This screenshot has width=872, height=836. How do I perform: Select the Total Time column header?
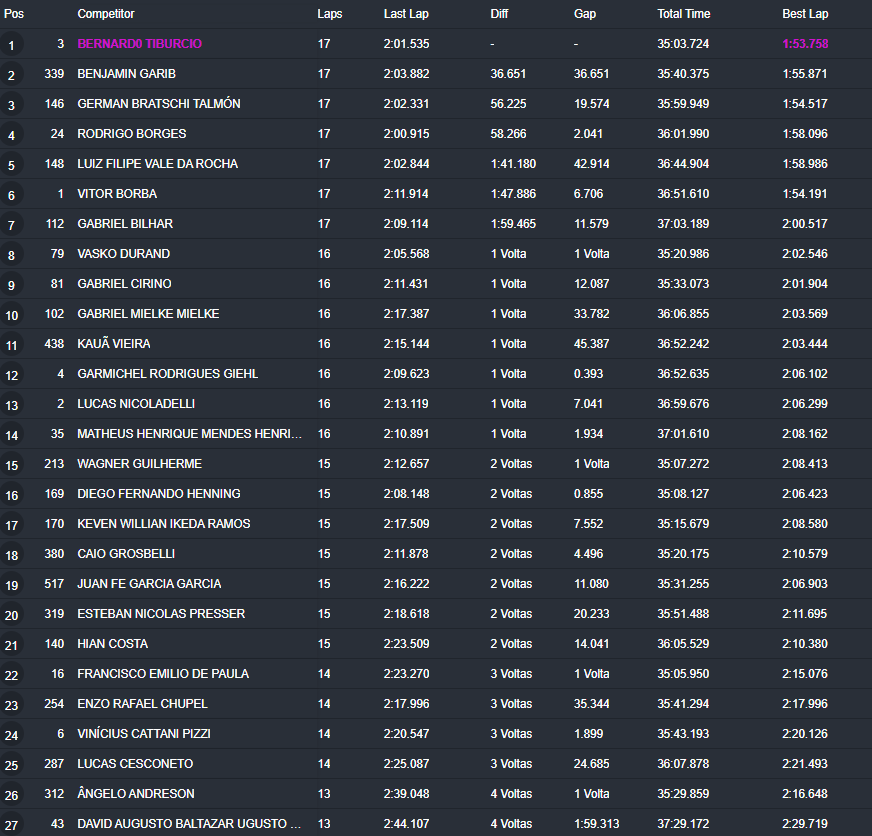683,14
